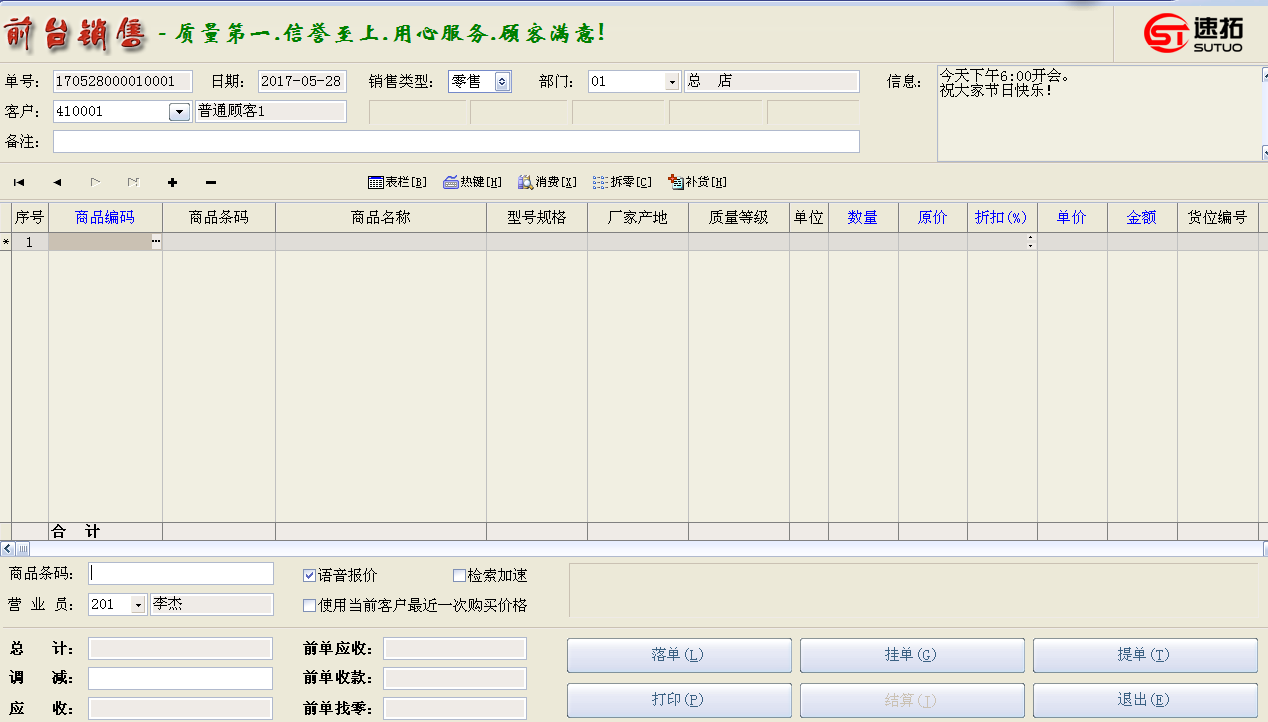Open 热键[H] hotkey list
Screen dimensions: 1268x722
pyautogui.click(x=472, y=182)
